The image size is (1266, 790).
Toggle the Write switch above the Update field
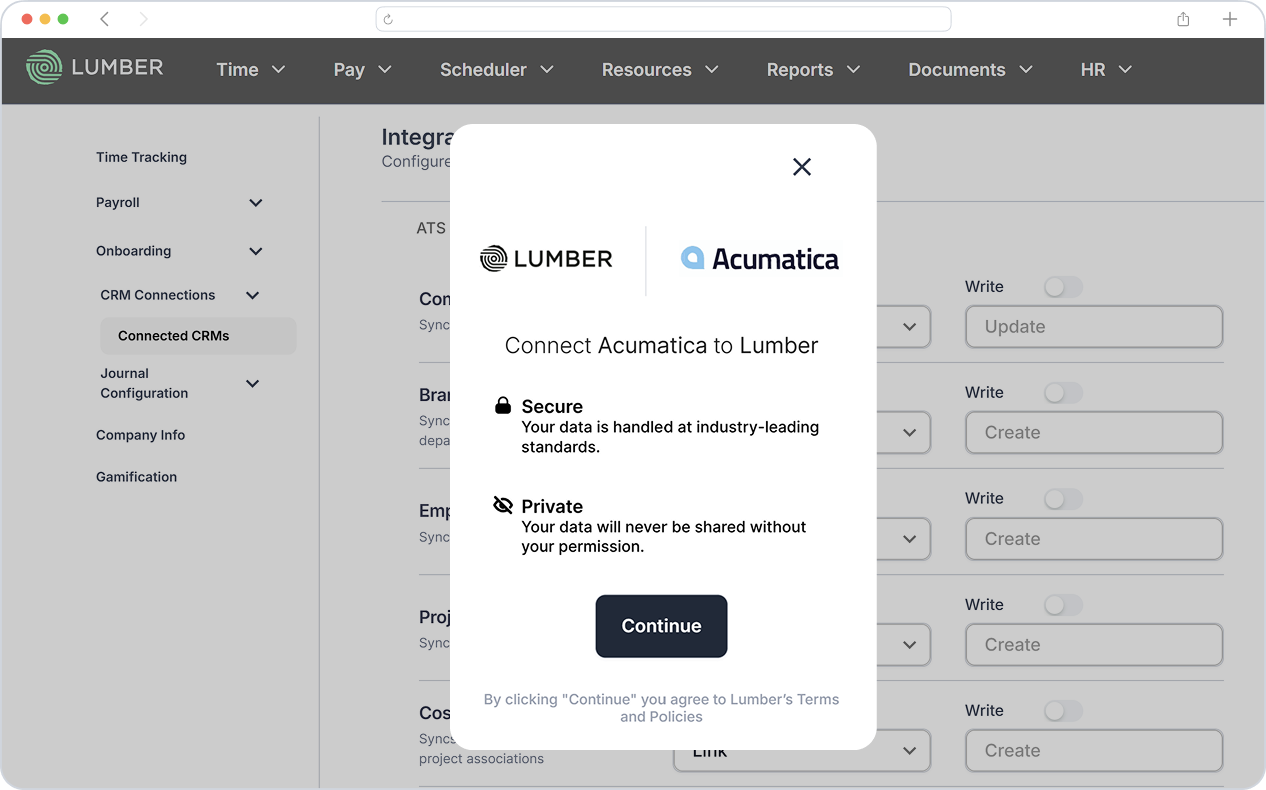(x=1063, y=287)
